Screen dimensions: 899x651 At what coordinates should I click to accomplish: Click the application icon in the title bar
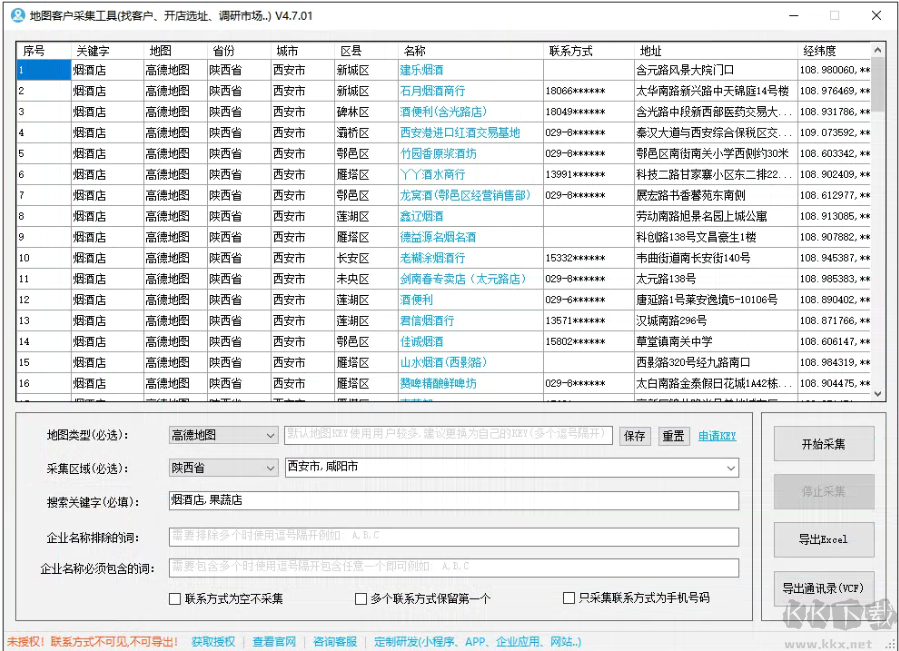[x=14, y=14]
